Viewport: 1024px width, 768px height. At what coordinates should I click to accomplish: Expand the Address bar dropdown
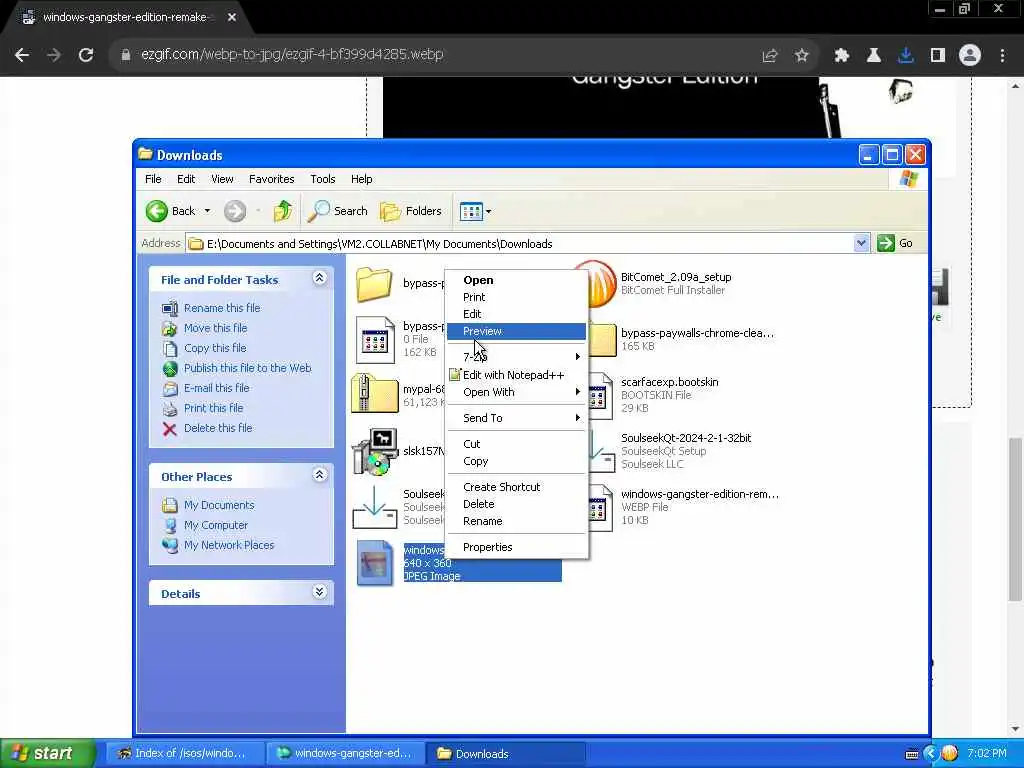(861, 244)
